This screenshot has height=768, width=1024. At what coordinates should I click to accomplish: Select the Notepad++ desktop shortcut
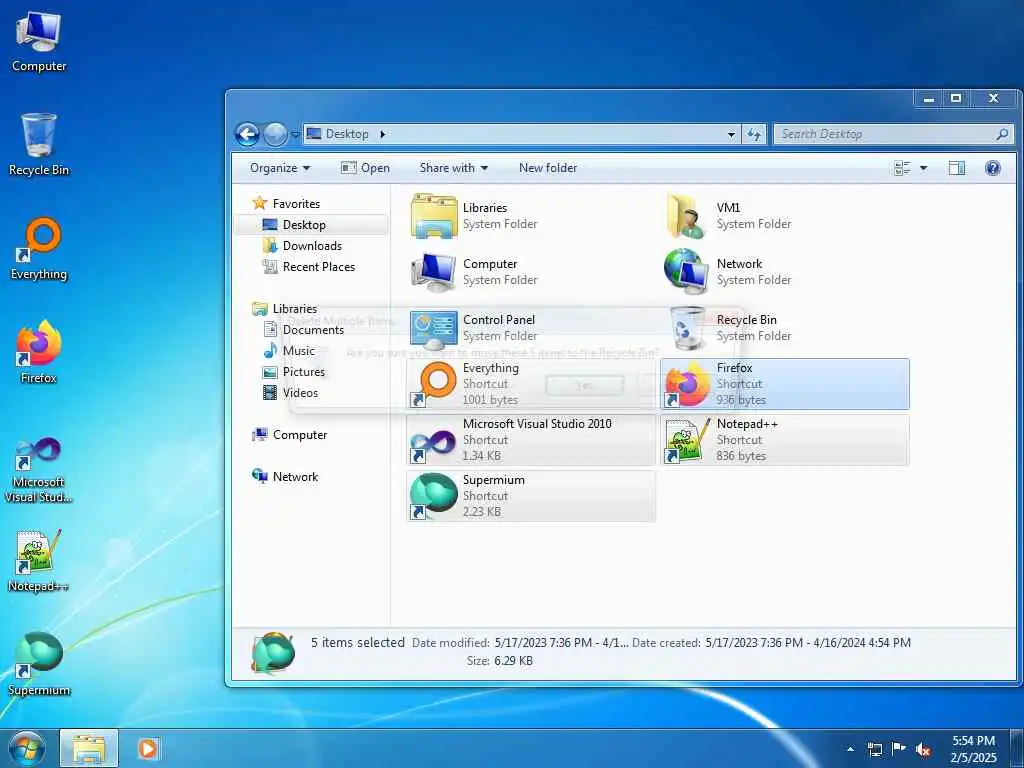(x=39, y=562)
